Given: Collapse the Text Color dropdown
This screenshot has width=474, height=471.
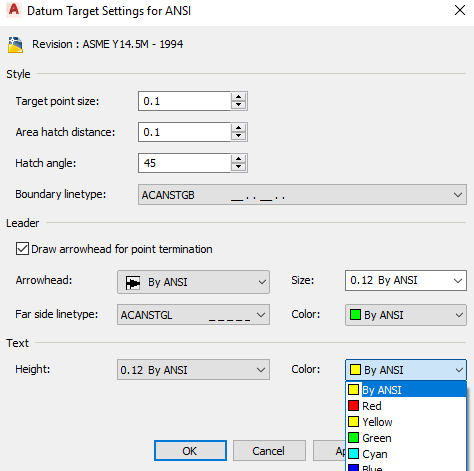Looking at the screenshot, I should (x=406, y=370).
